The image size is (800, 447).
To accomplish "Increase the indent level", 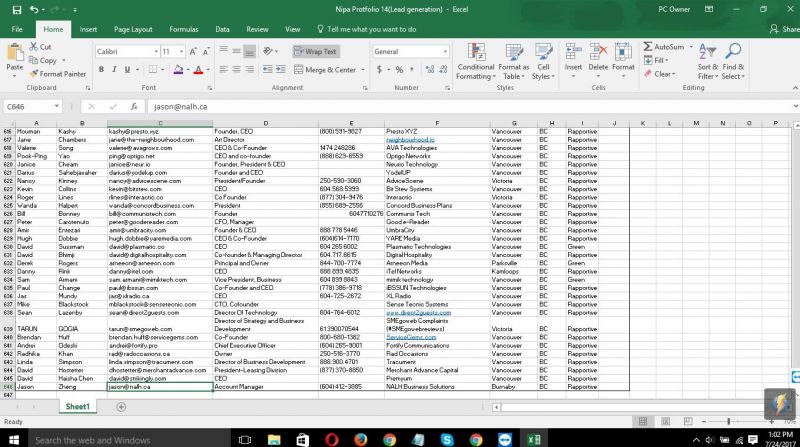I will [281, 69].
